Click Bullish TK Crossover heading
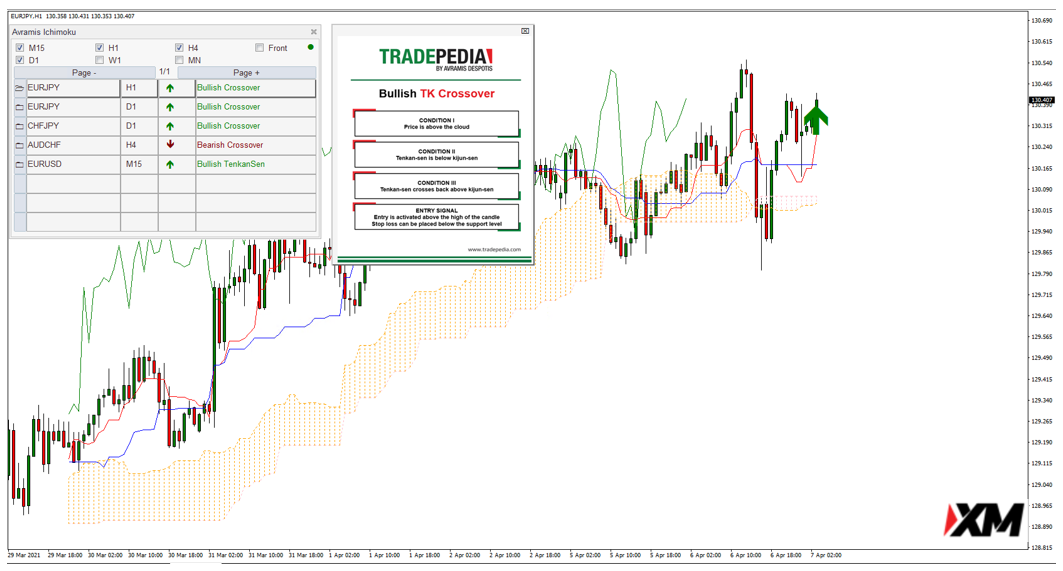 [437, 94]
